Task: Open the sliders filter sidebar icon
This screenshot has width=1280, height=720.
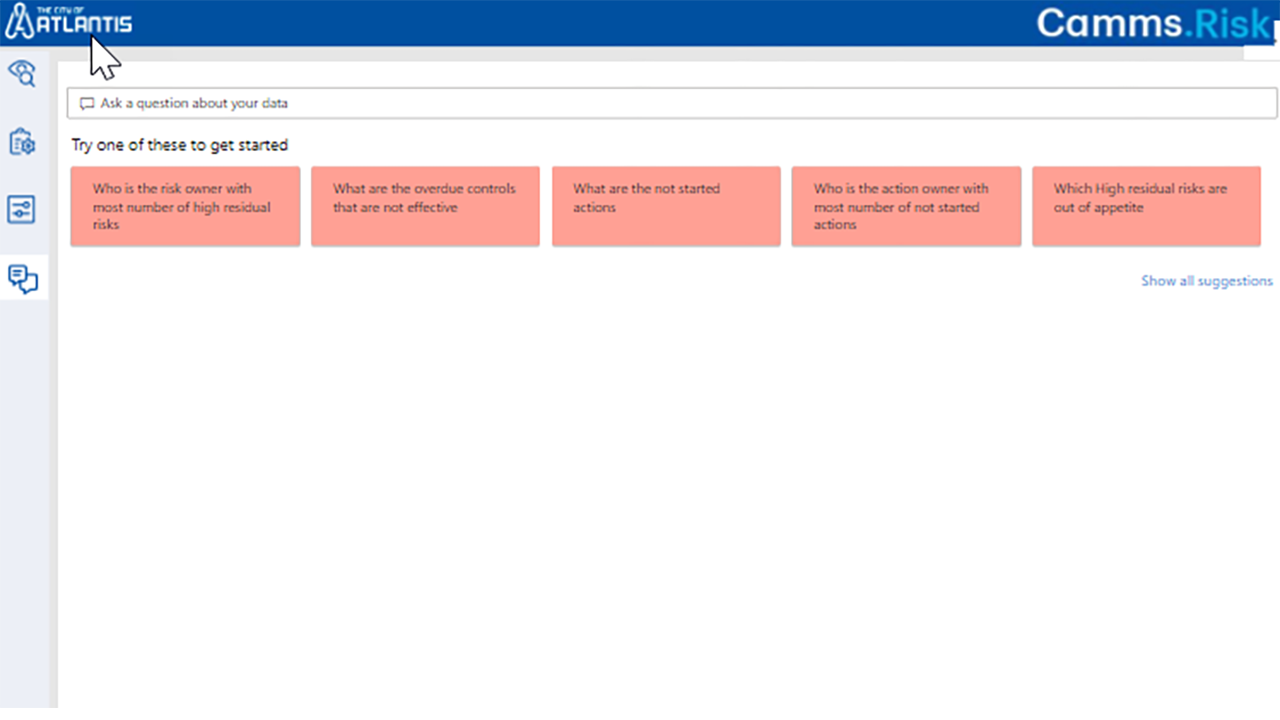Action: pyautogui.click(x=22, y=210)
